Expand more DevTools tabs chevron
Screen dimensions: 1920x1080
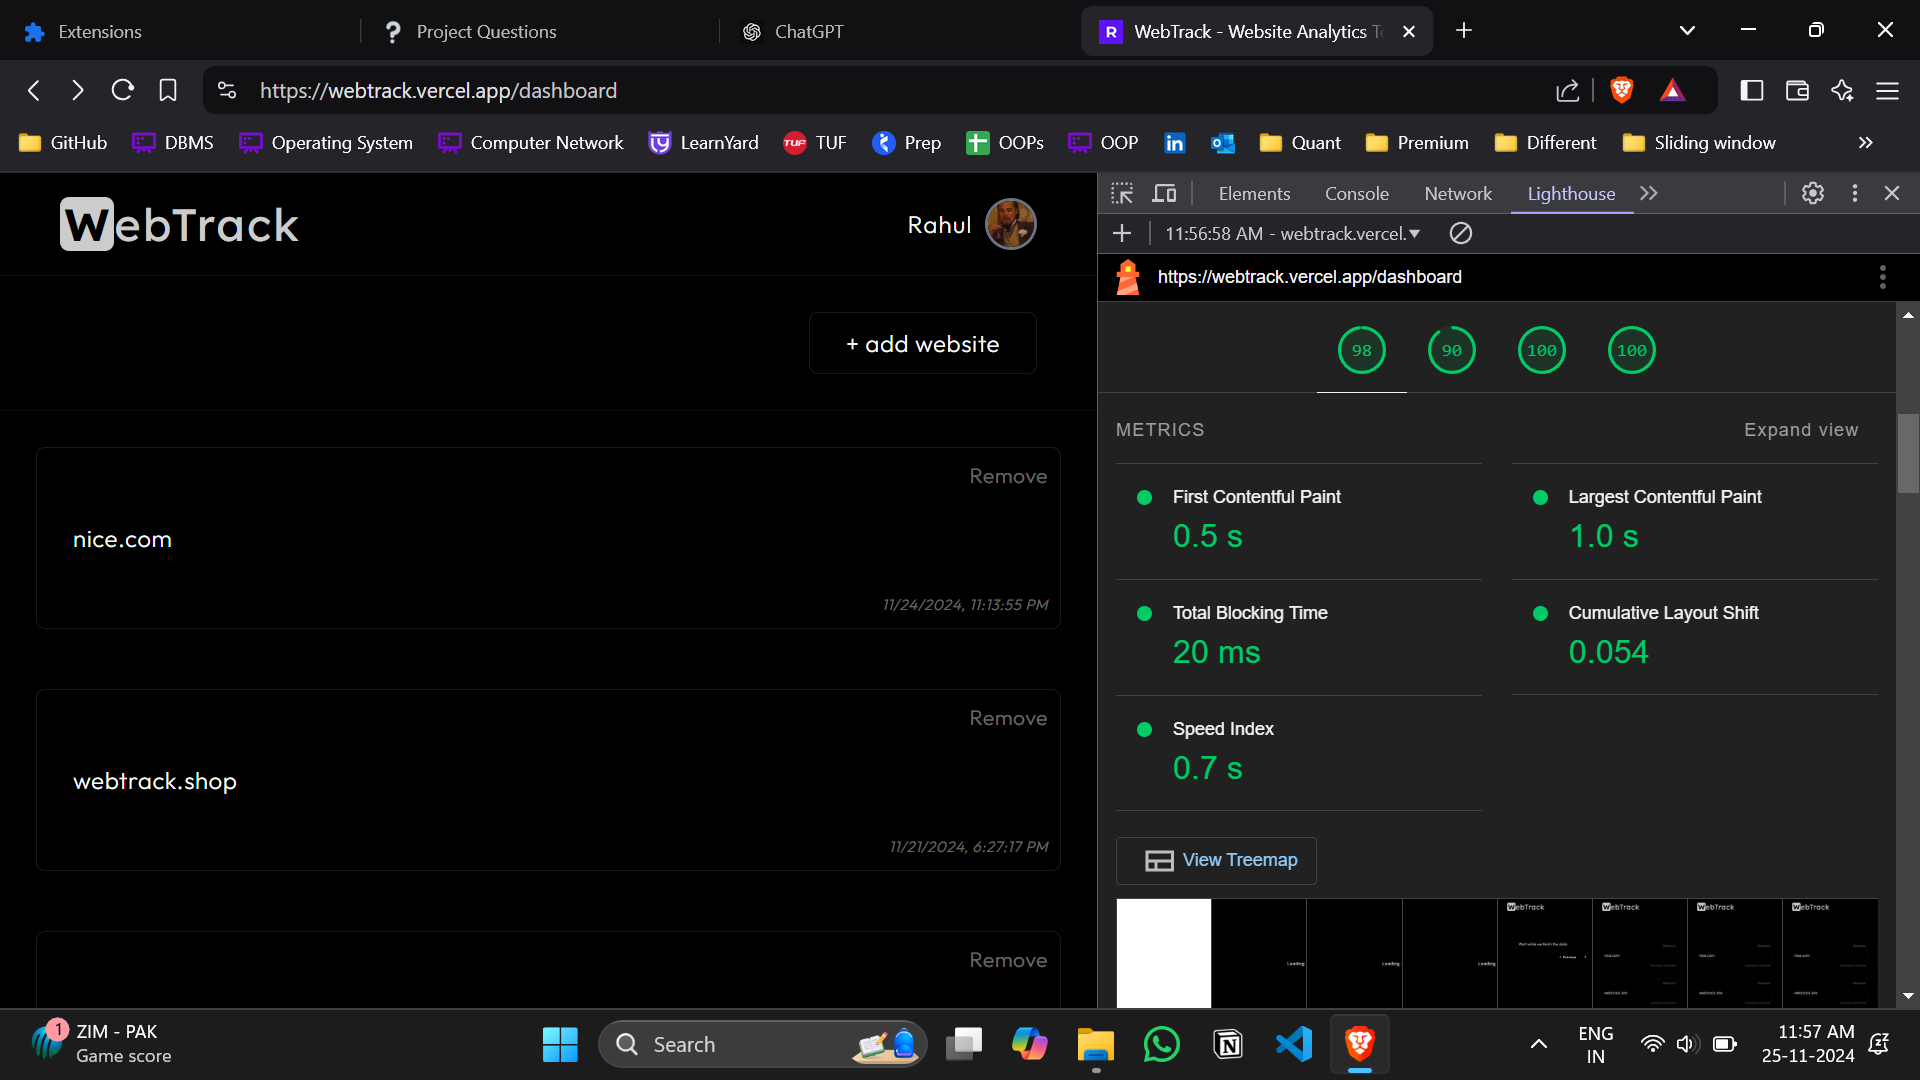[1649, 193]
